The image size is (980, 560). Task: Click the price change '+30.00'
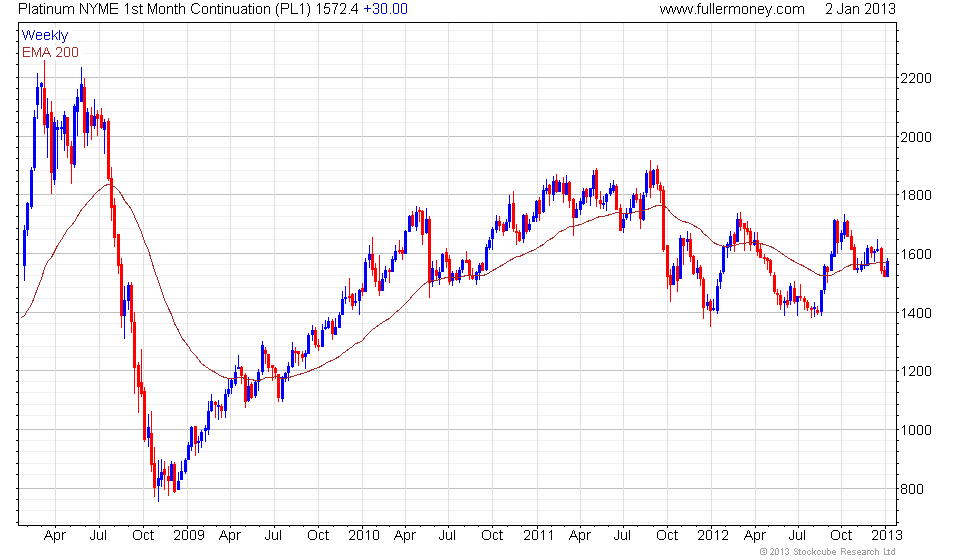point(385,9)
